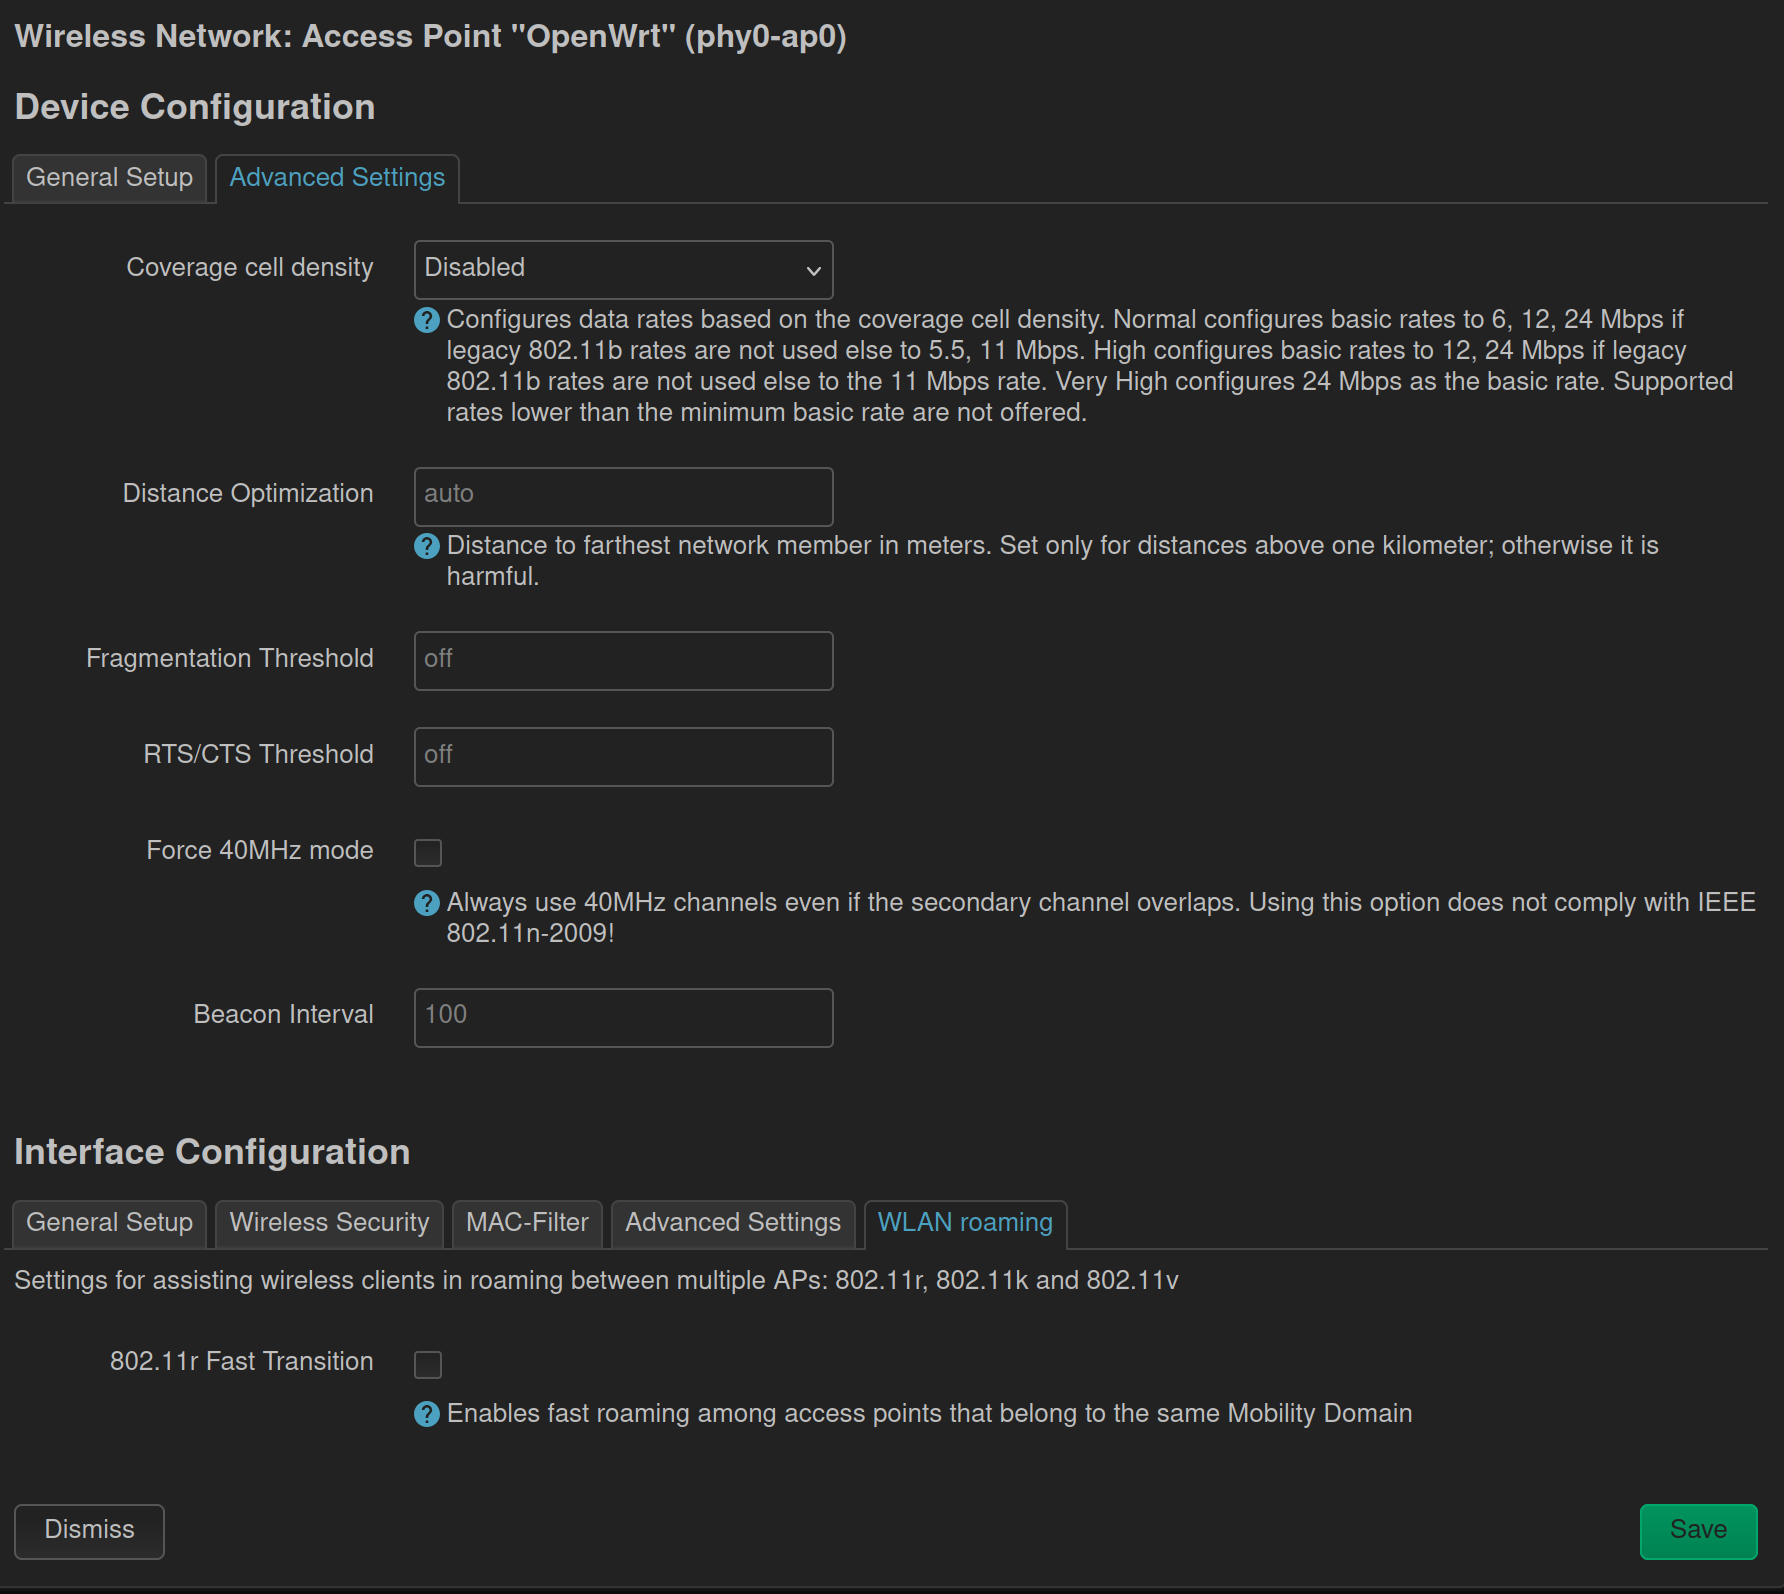Click the RTS/CTS Threshold label
The width and height of the screenshot is (1784, 1594).
tap(259, 754)
